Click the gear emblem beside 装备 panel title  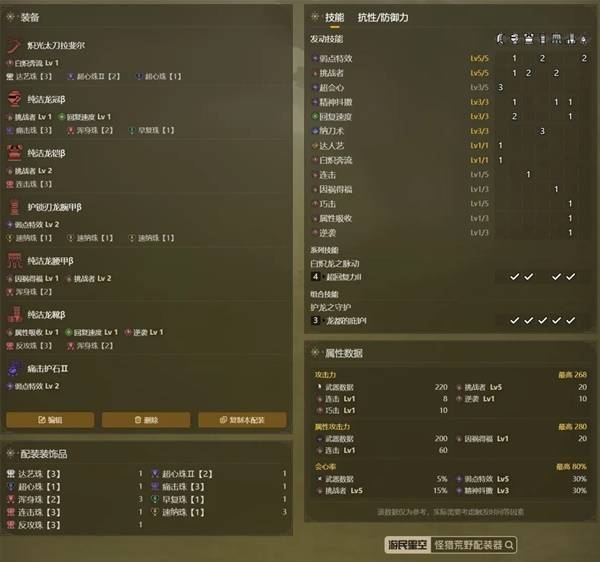coord(11,17)
